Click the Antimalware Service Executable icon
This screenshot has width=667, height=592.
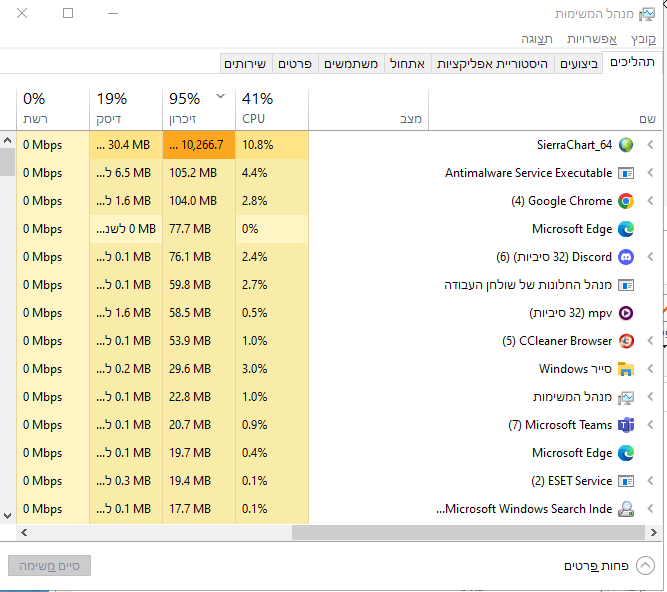626,173
